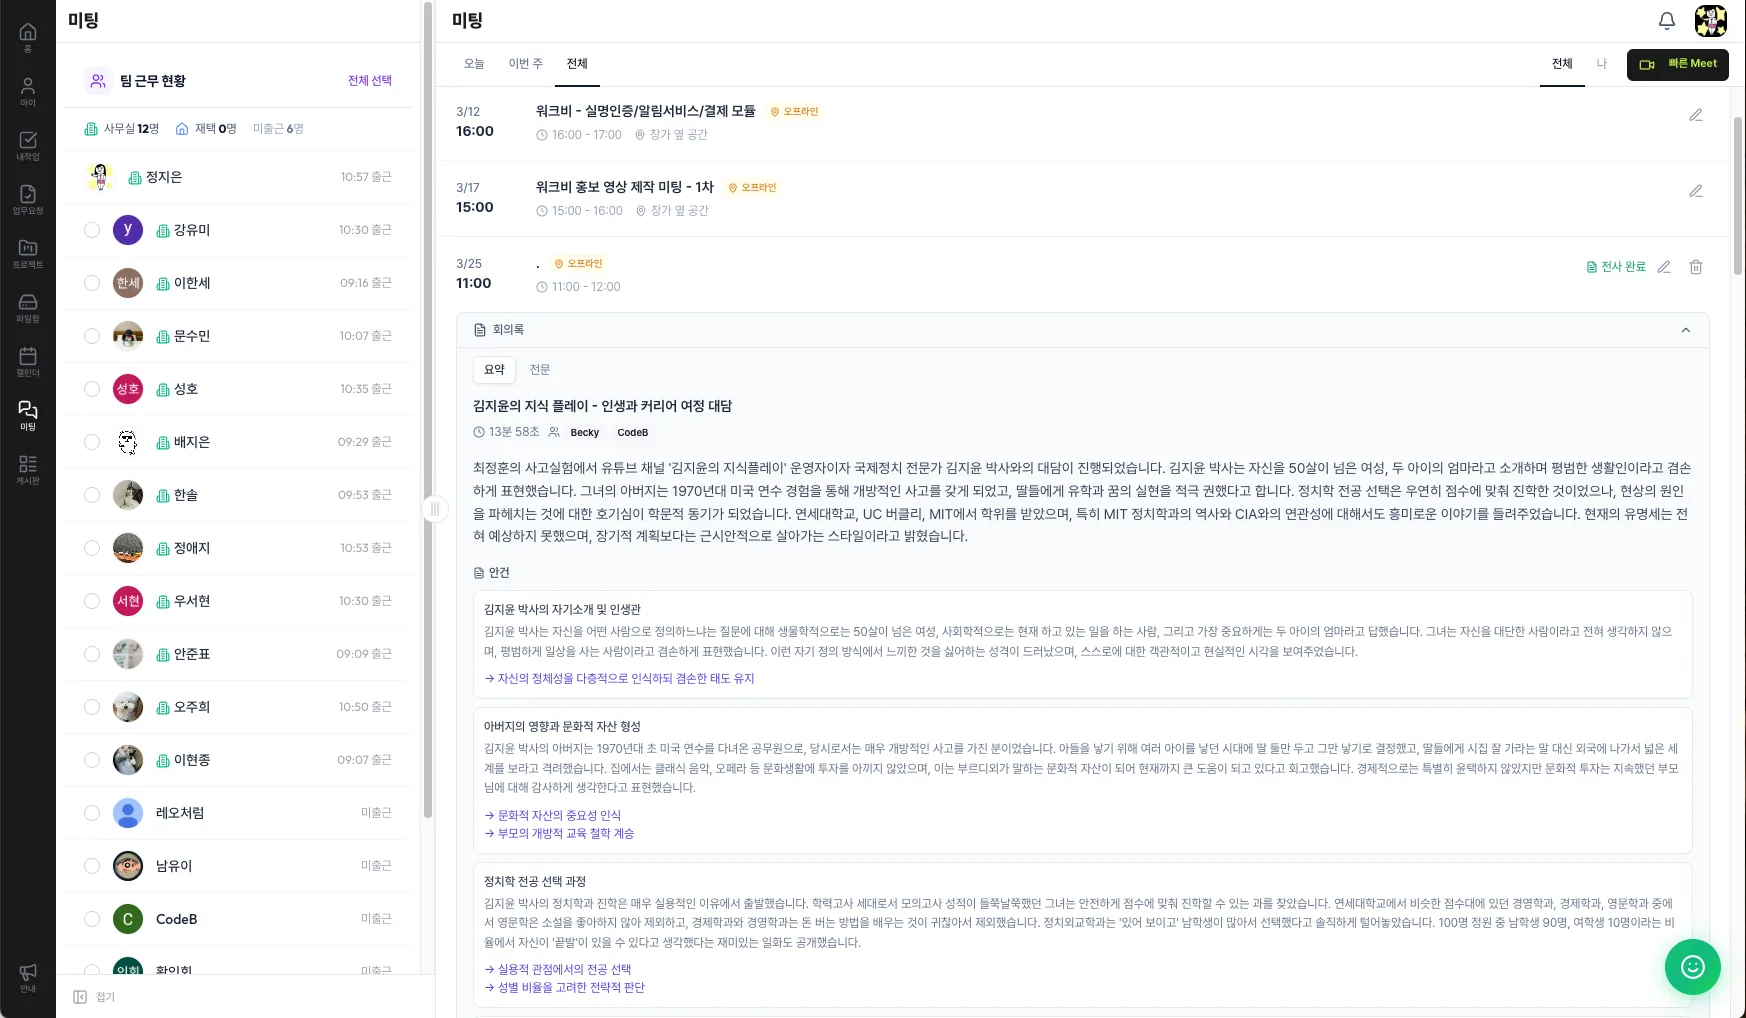Click the 팀 근무 현황 people icon
Viewport: 1746px width, 1018px height.
98,81
